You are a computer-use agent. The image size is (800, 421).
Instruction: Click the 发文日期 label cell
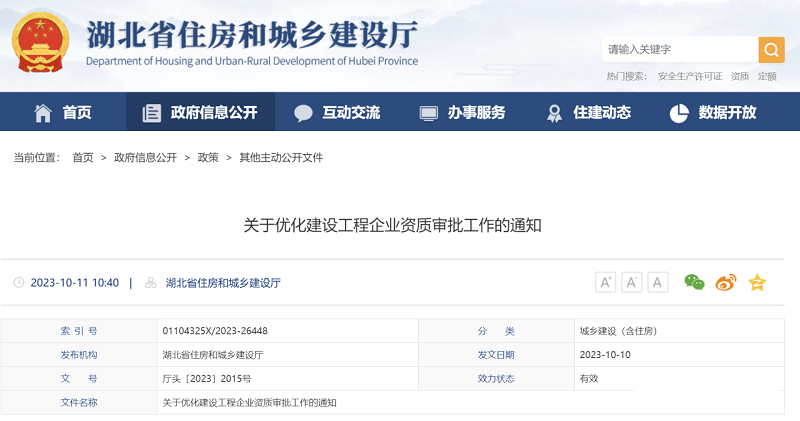click(x=496, y=355)
